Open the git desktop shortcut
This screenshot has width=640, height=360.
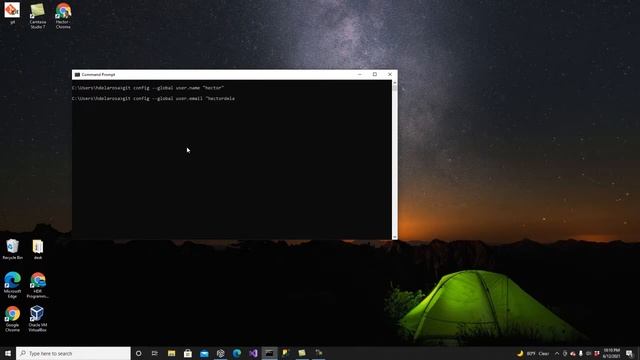coord(12,13)
